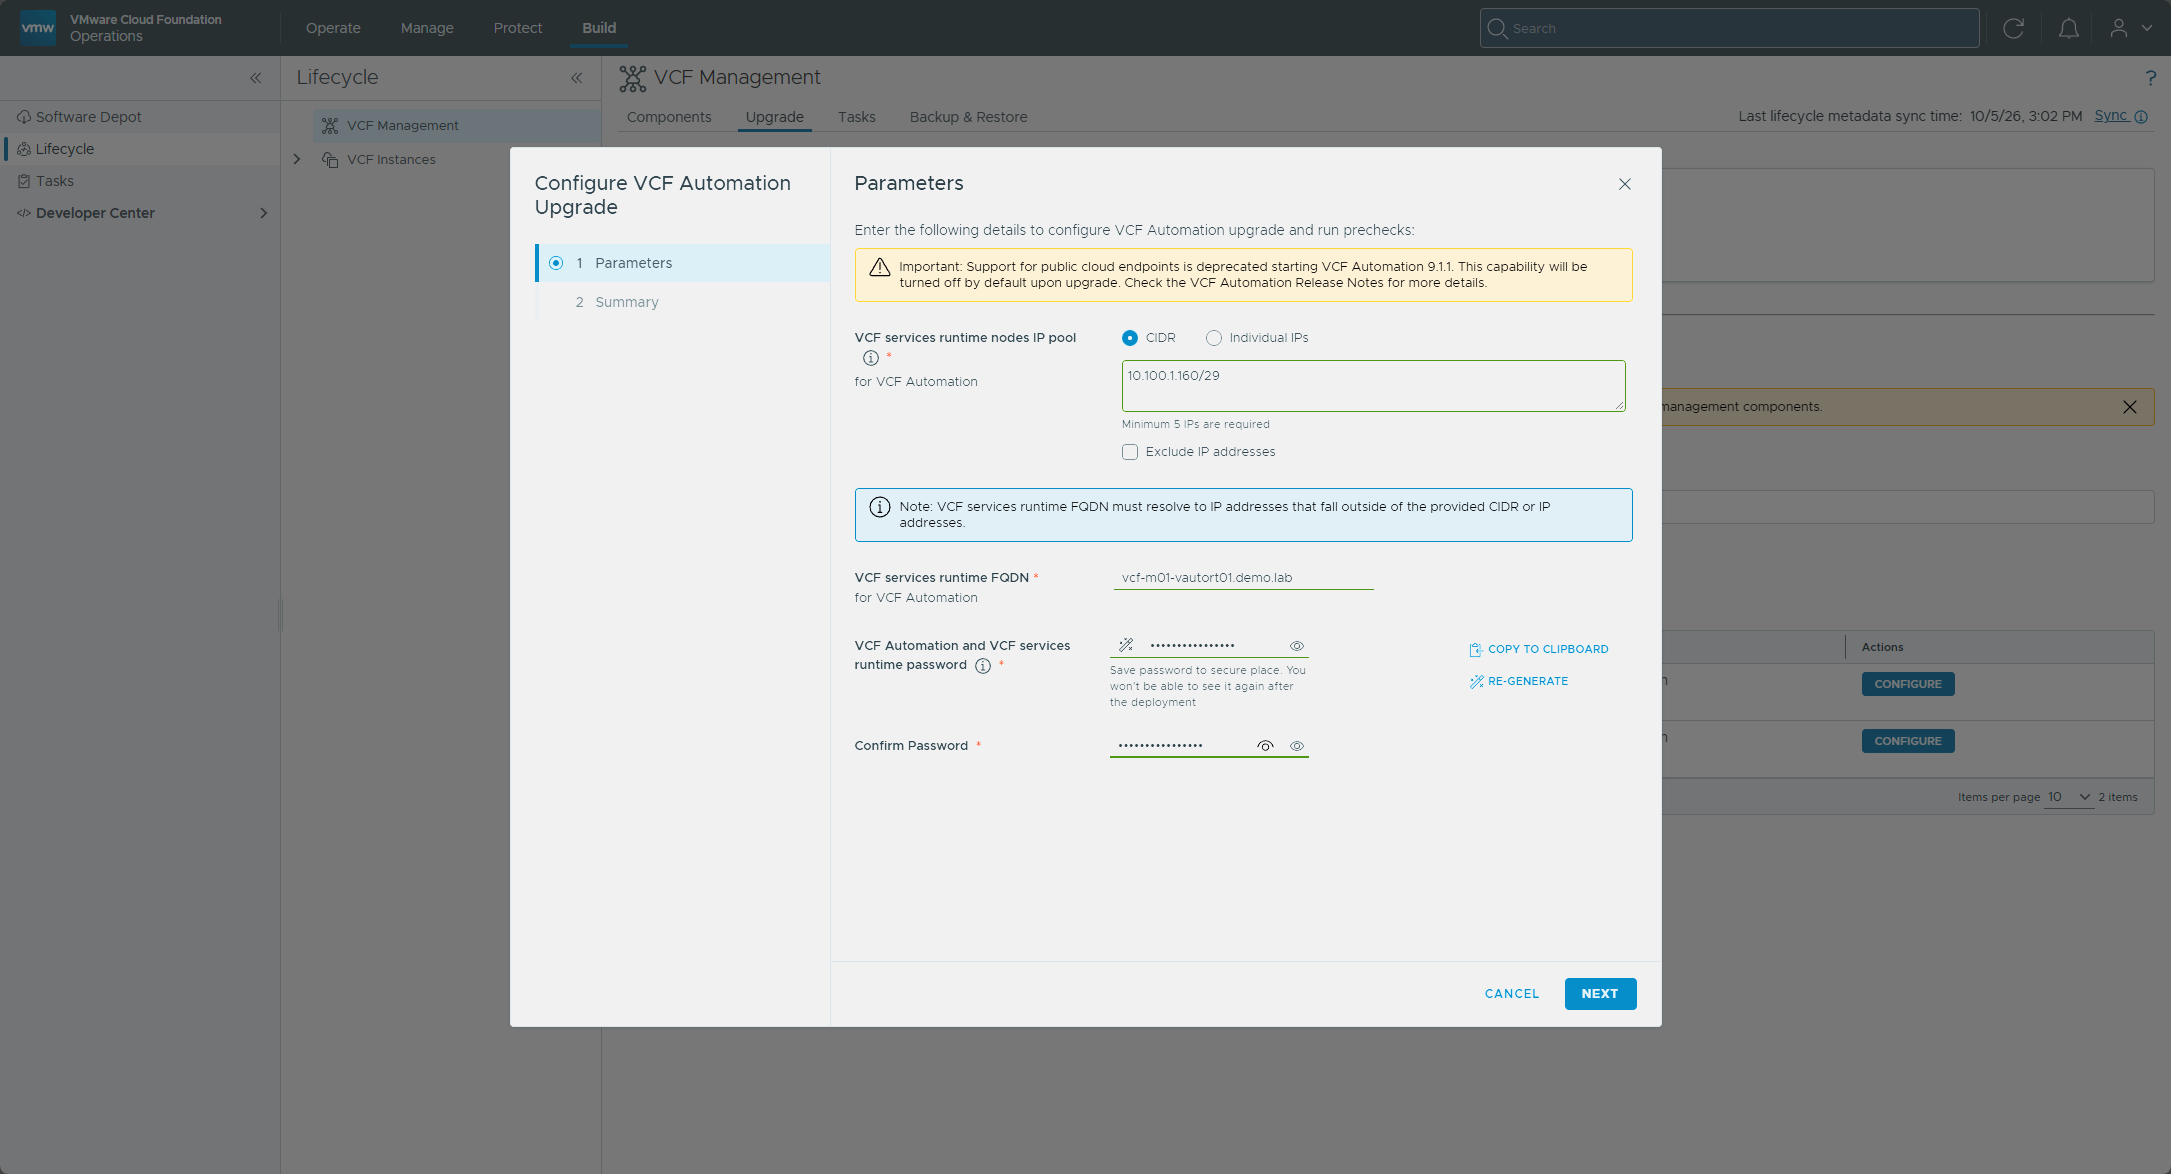Click the Next button
This screenshot has width=2171, height=1174.
click(x=1600, y=994)
